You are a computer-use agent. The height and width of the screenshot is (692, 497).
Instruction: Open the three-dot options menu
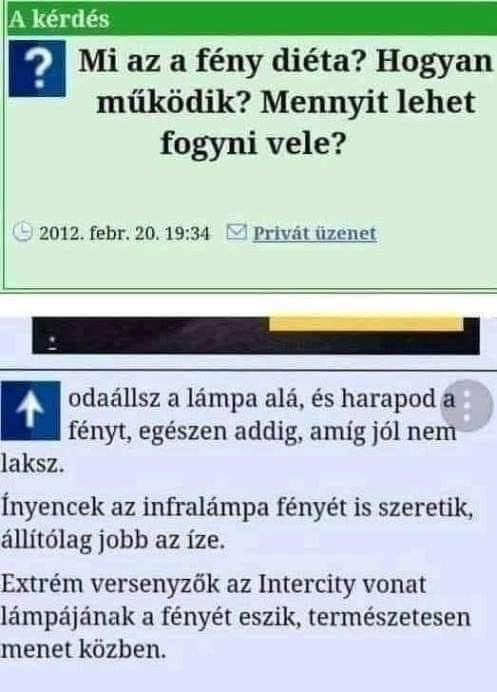467,406
